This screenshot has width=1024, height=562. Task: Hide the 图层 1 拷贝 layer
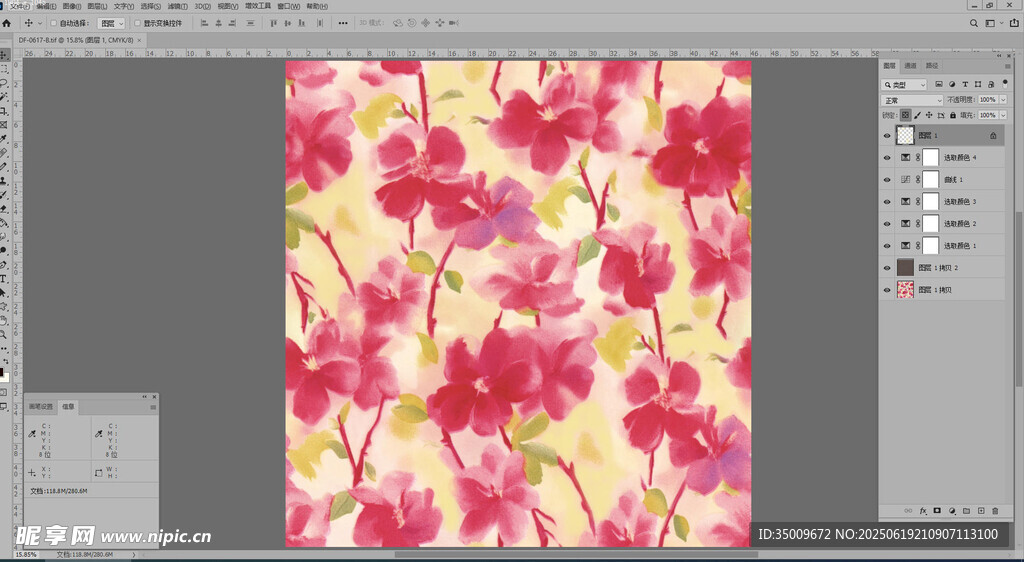(x=887, y=290)
